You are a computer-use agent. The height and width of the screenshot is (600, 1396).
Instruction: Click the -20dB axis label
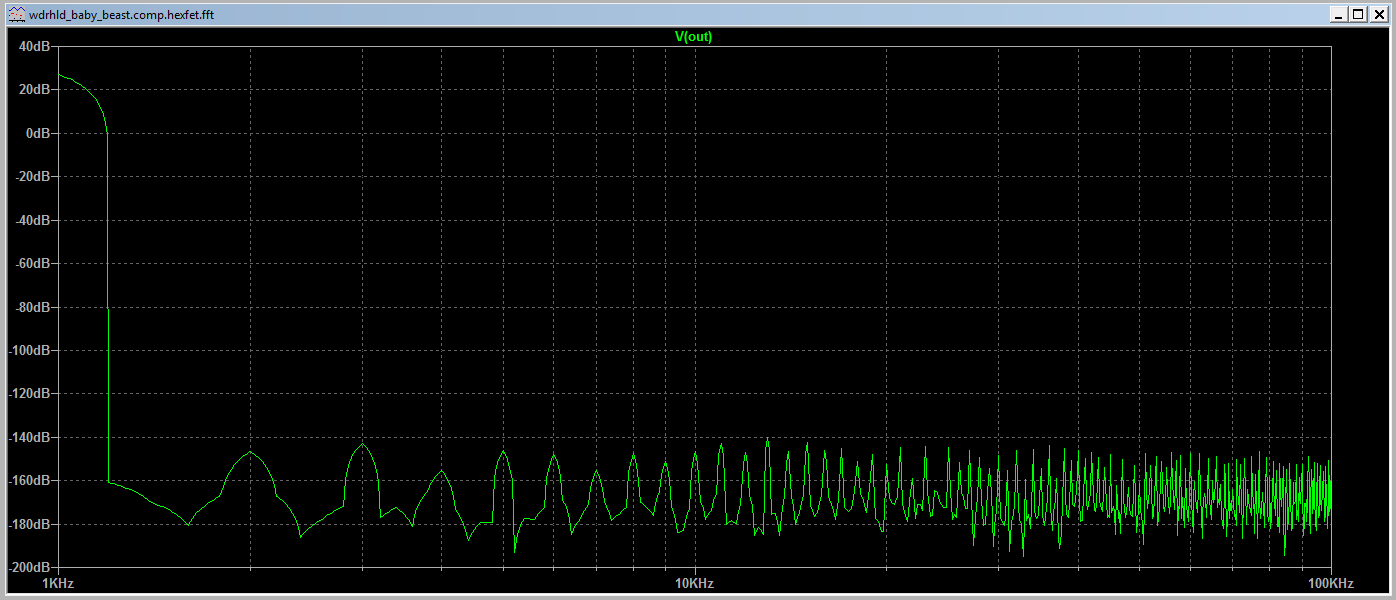pos(33,176)
